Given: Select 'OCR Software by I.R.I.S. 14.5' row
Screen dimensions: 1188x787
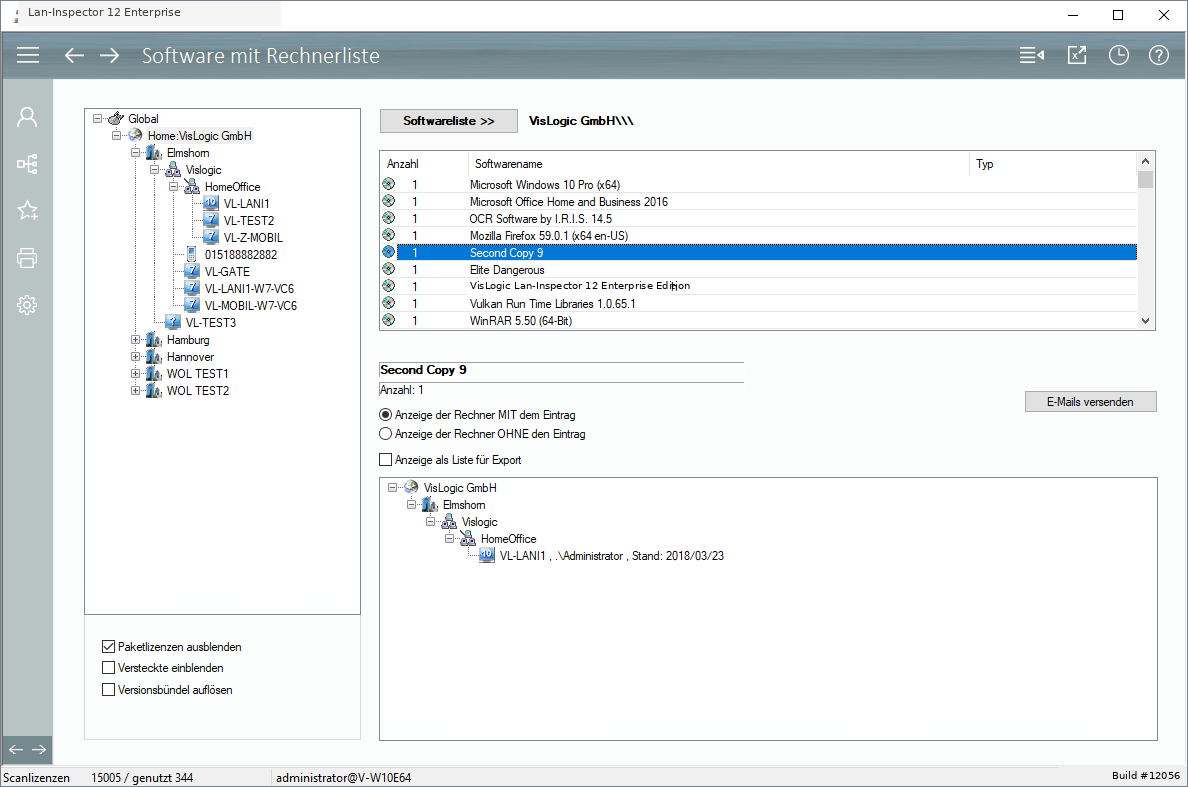Looking at the screenshot, I should point(758,218).
